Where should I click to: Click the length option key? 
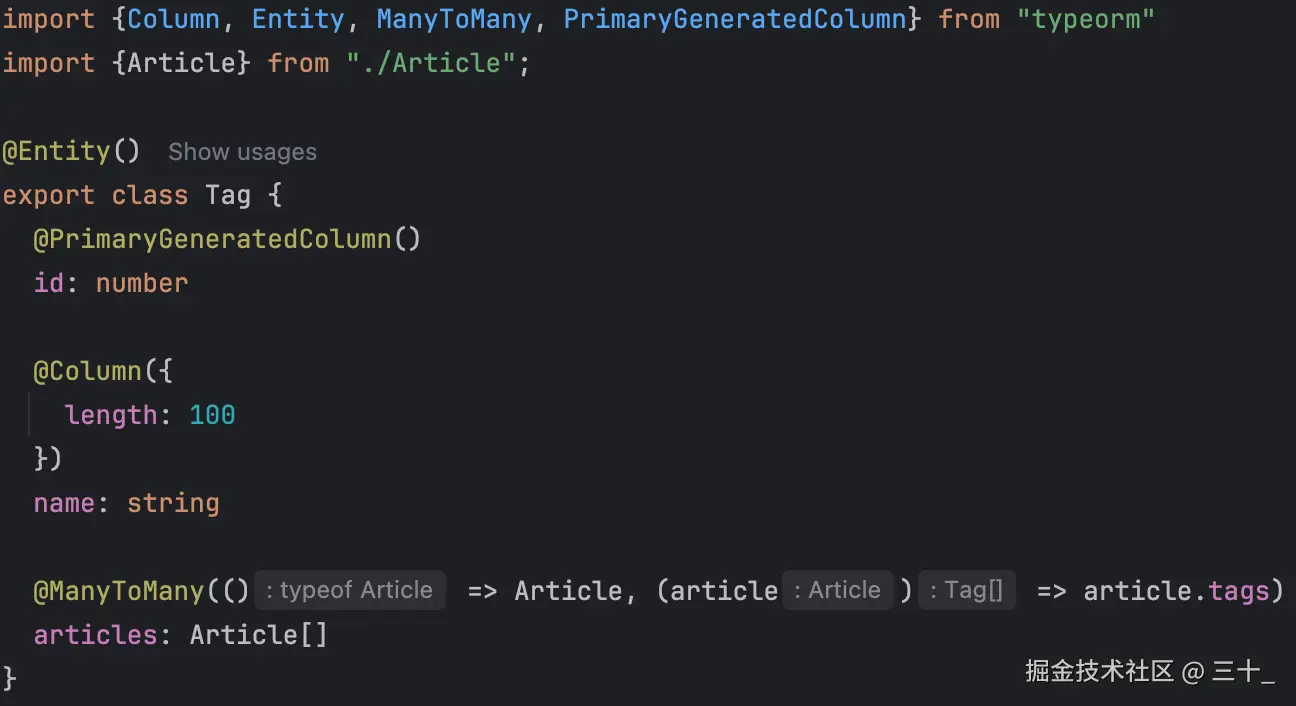[110, 415]
